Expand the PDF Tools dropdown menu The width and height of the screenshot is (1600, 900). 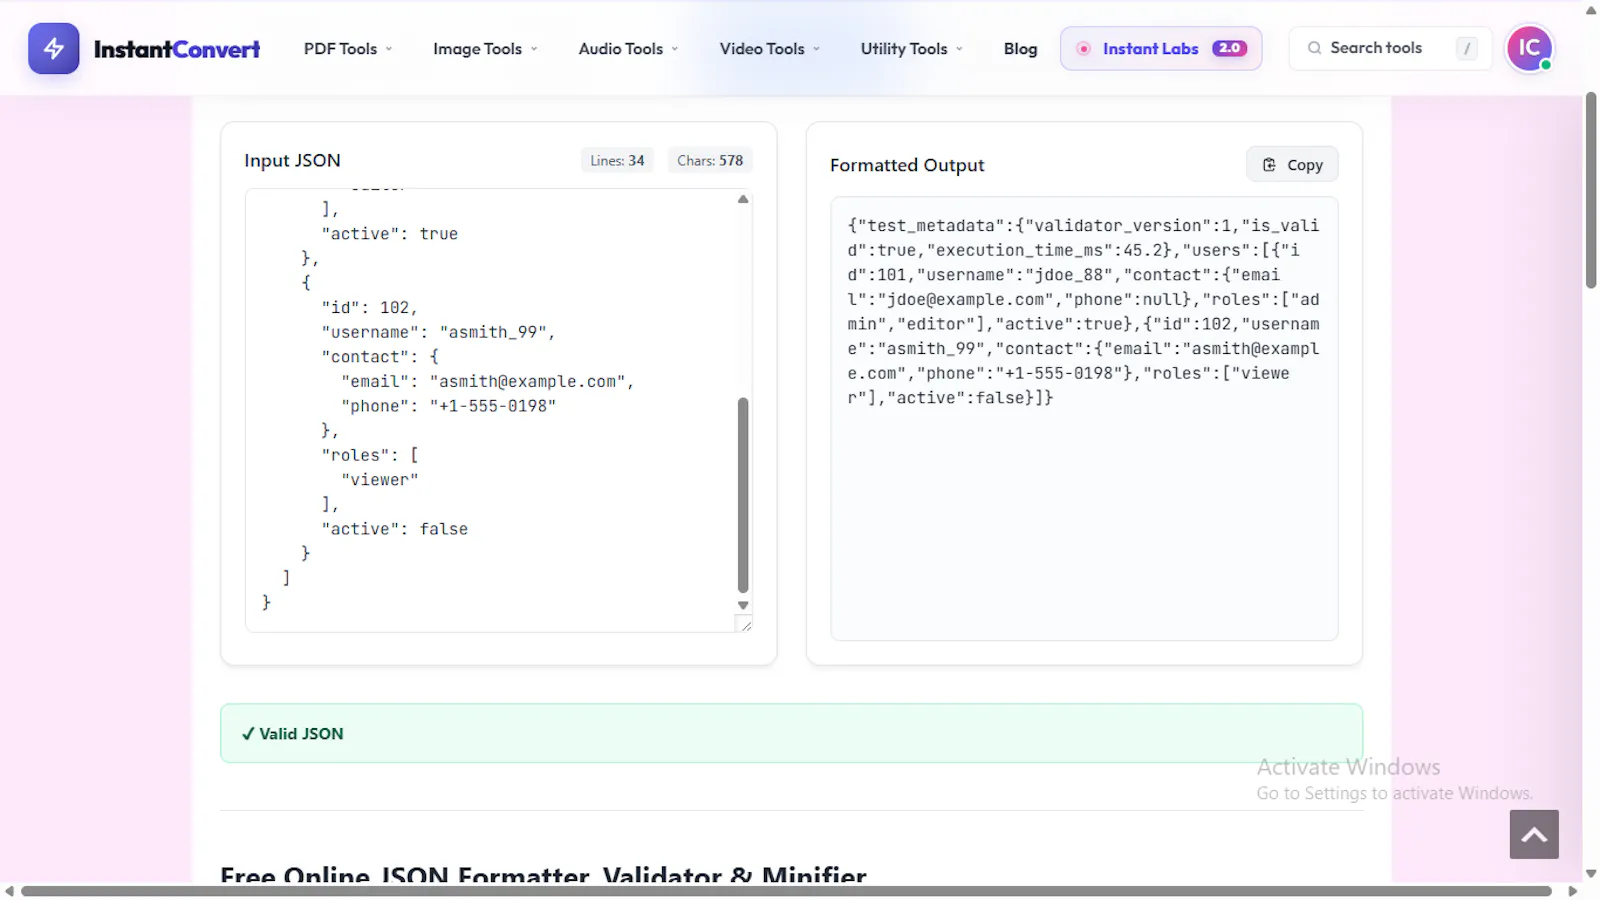pyautogui.click(x=348, y=49)
